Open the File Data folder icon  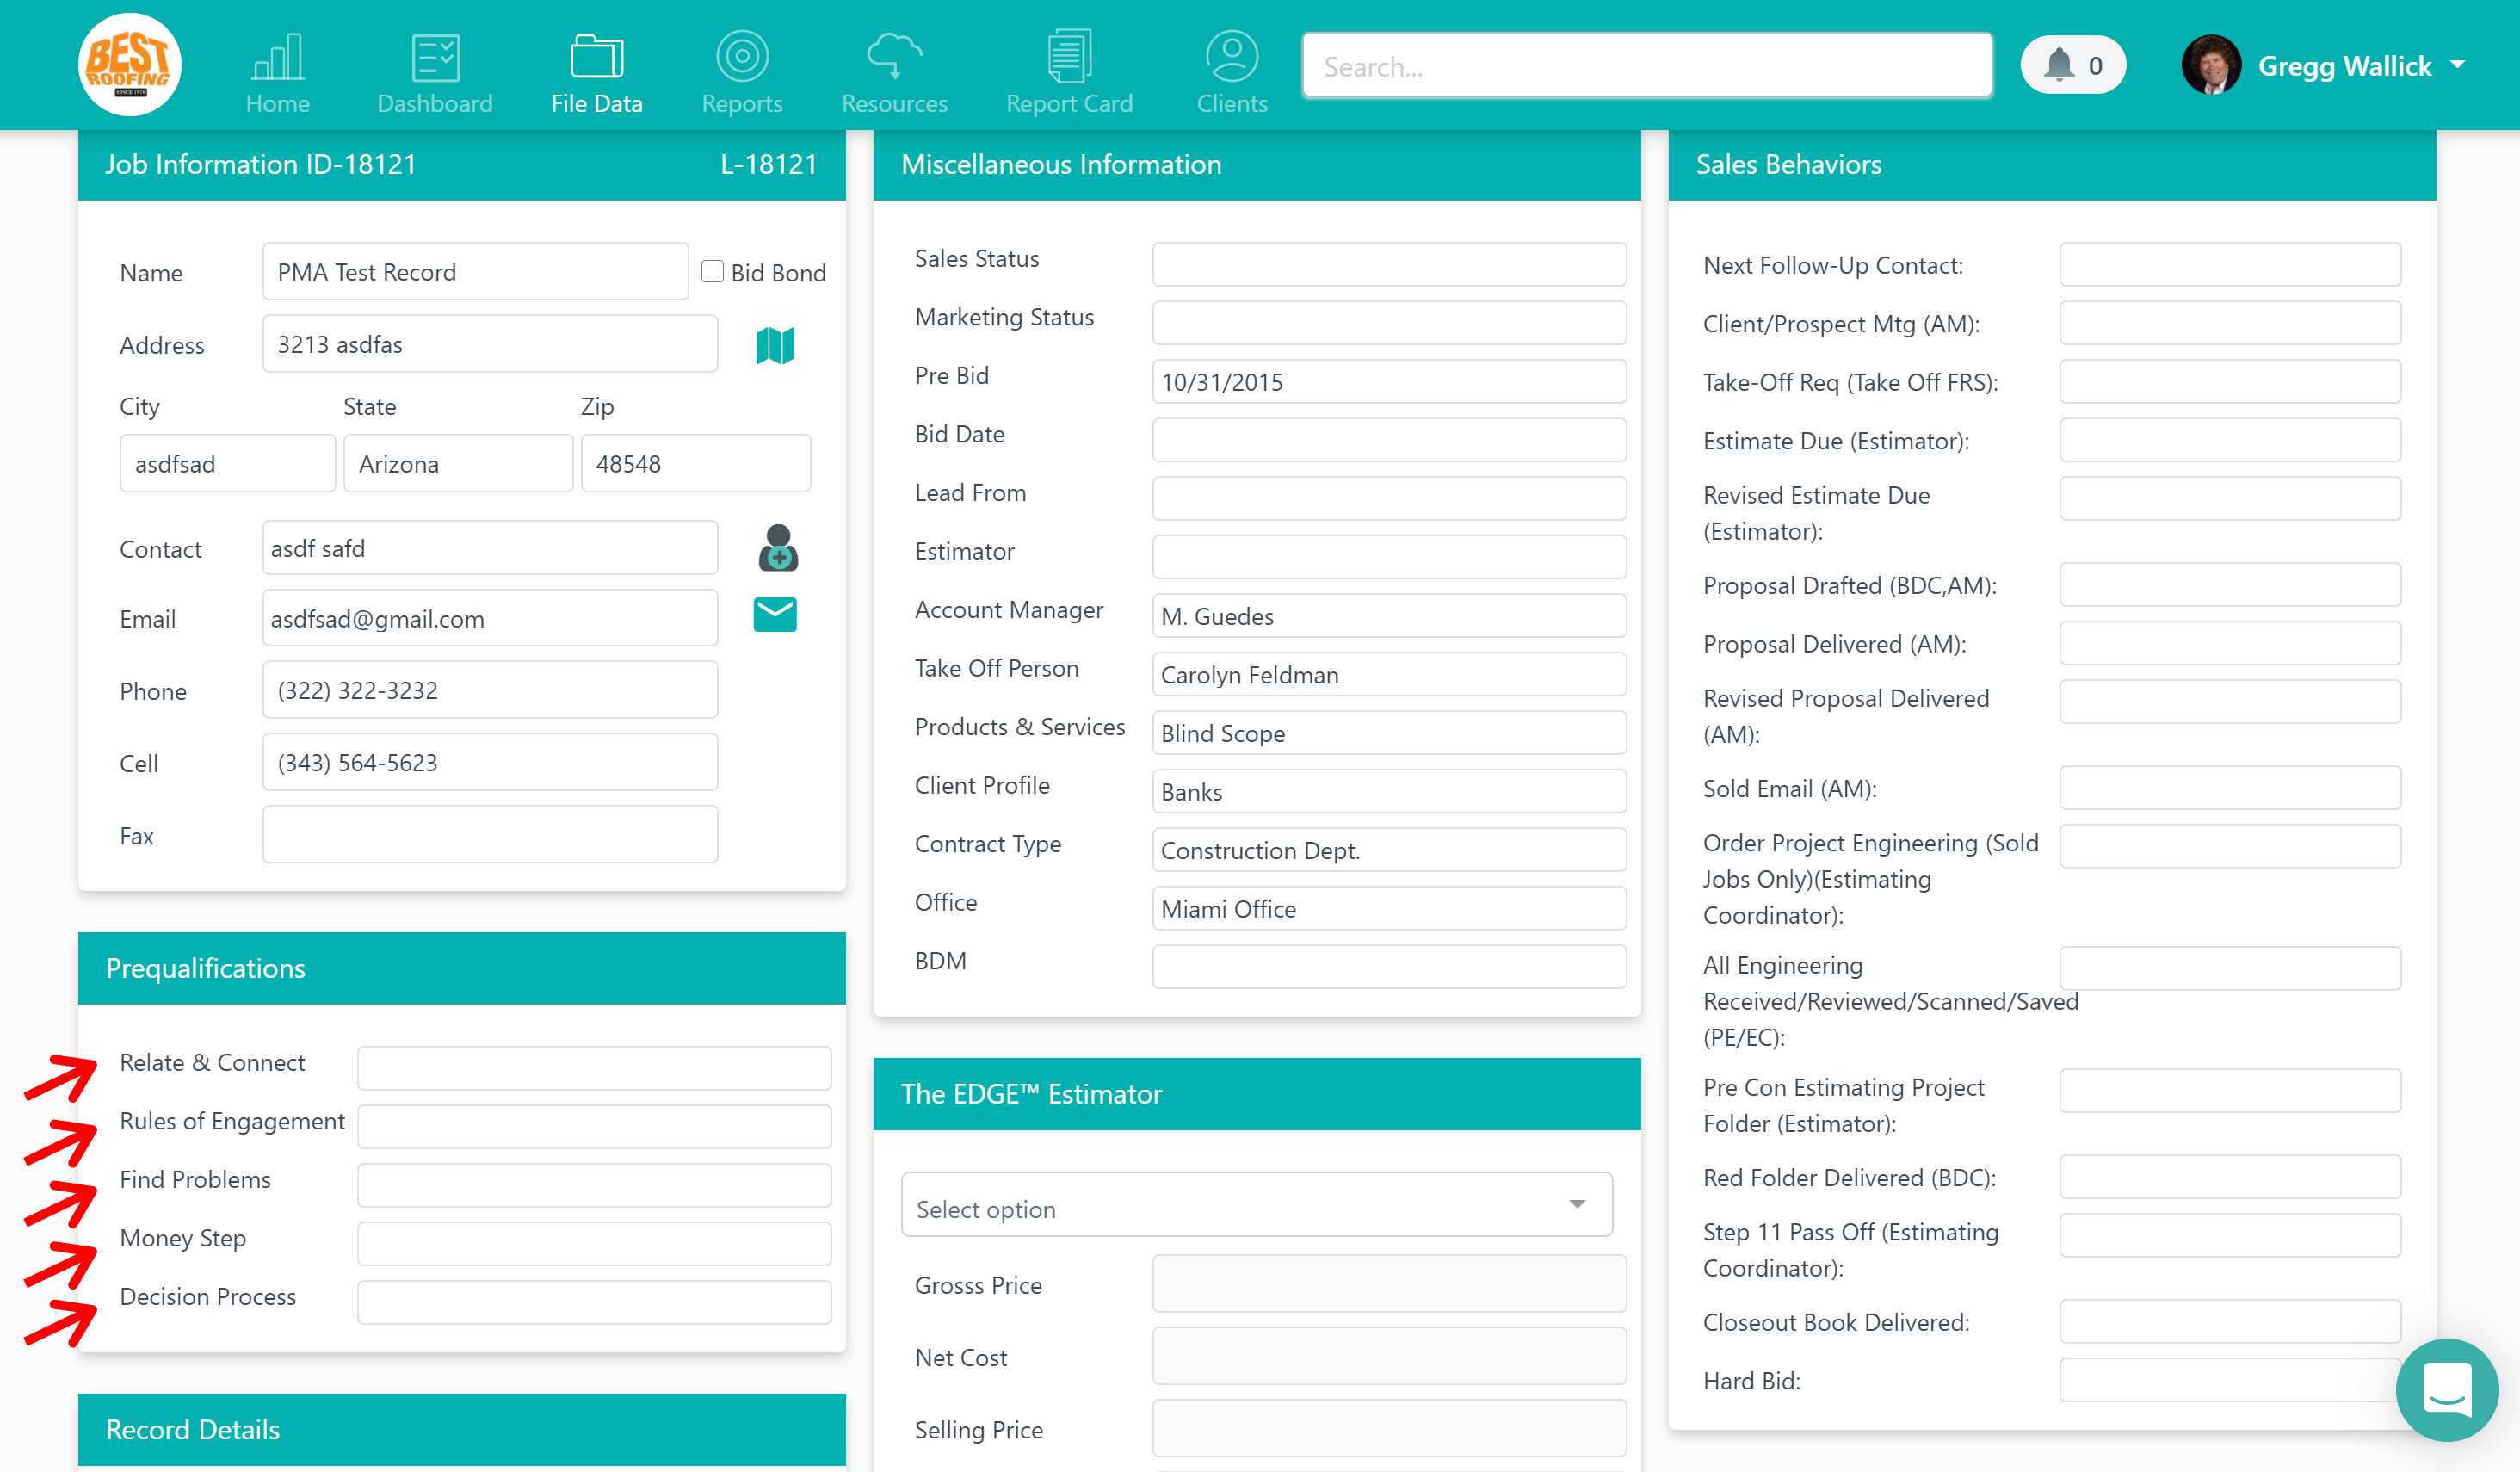tap(597, 56)
